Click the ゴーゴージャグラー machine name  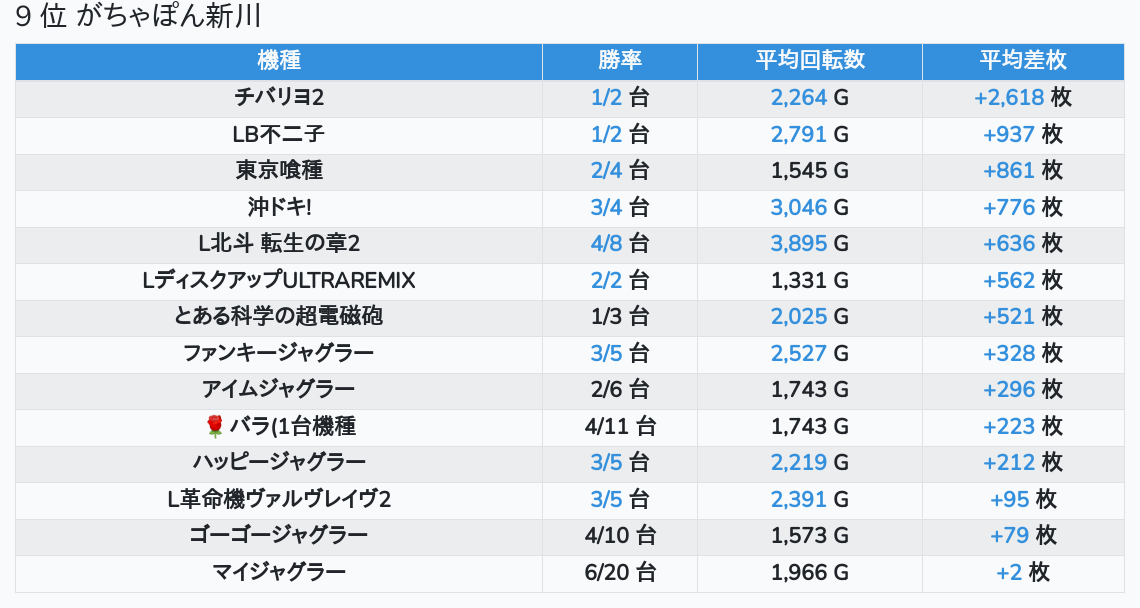(279, 536)
